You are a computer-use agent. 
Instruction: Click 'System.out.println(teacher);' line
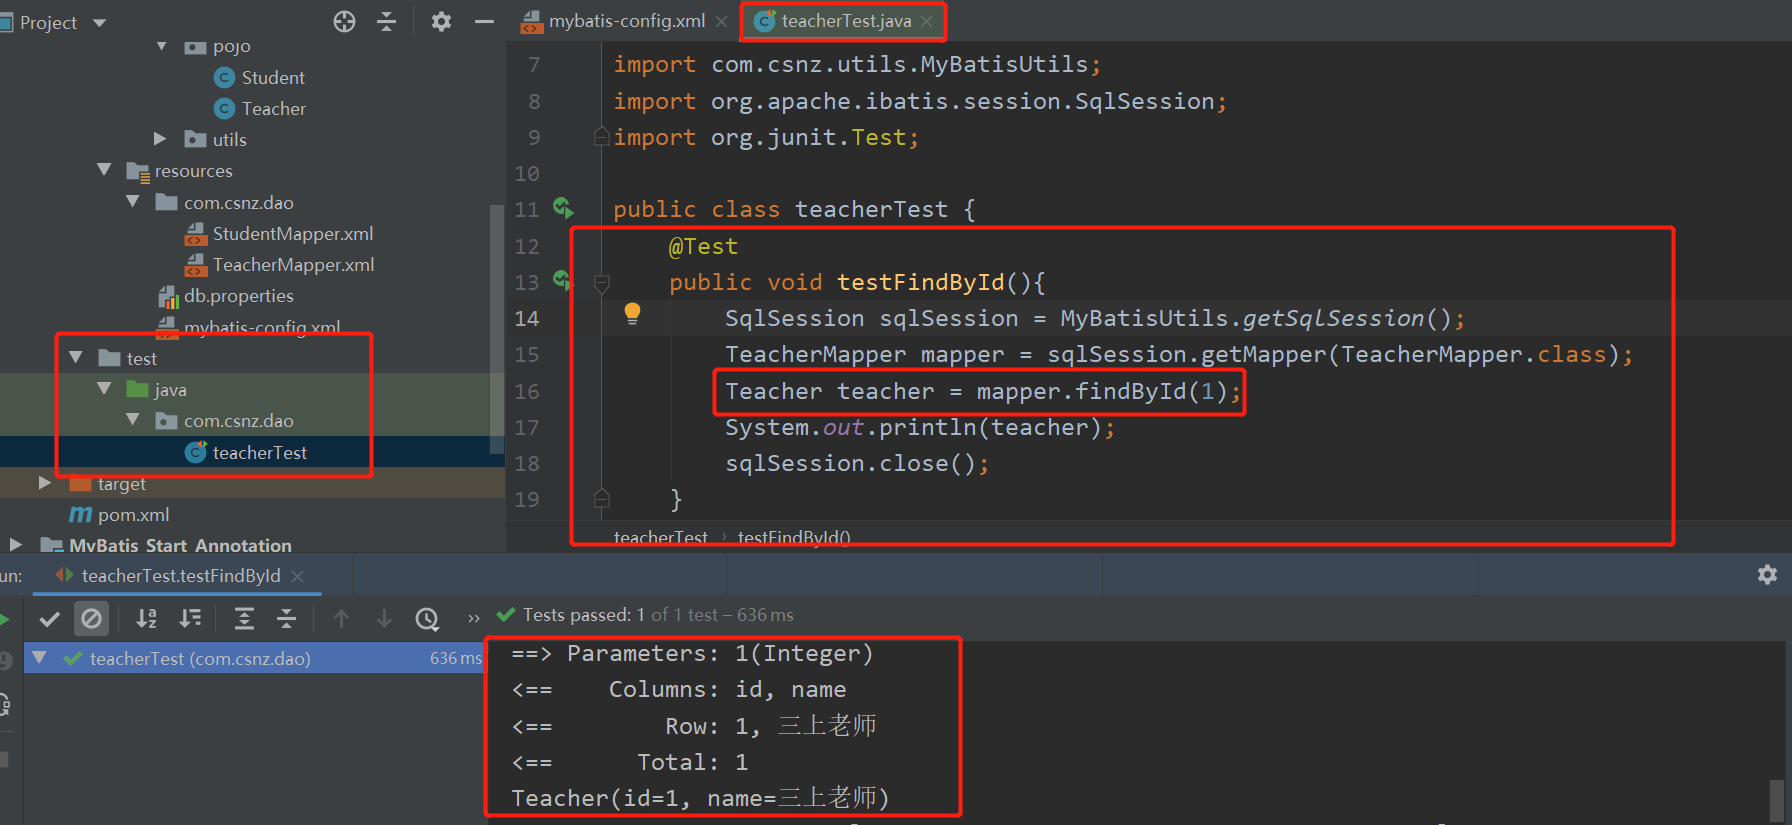pos(920,428)
